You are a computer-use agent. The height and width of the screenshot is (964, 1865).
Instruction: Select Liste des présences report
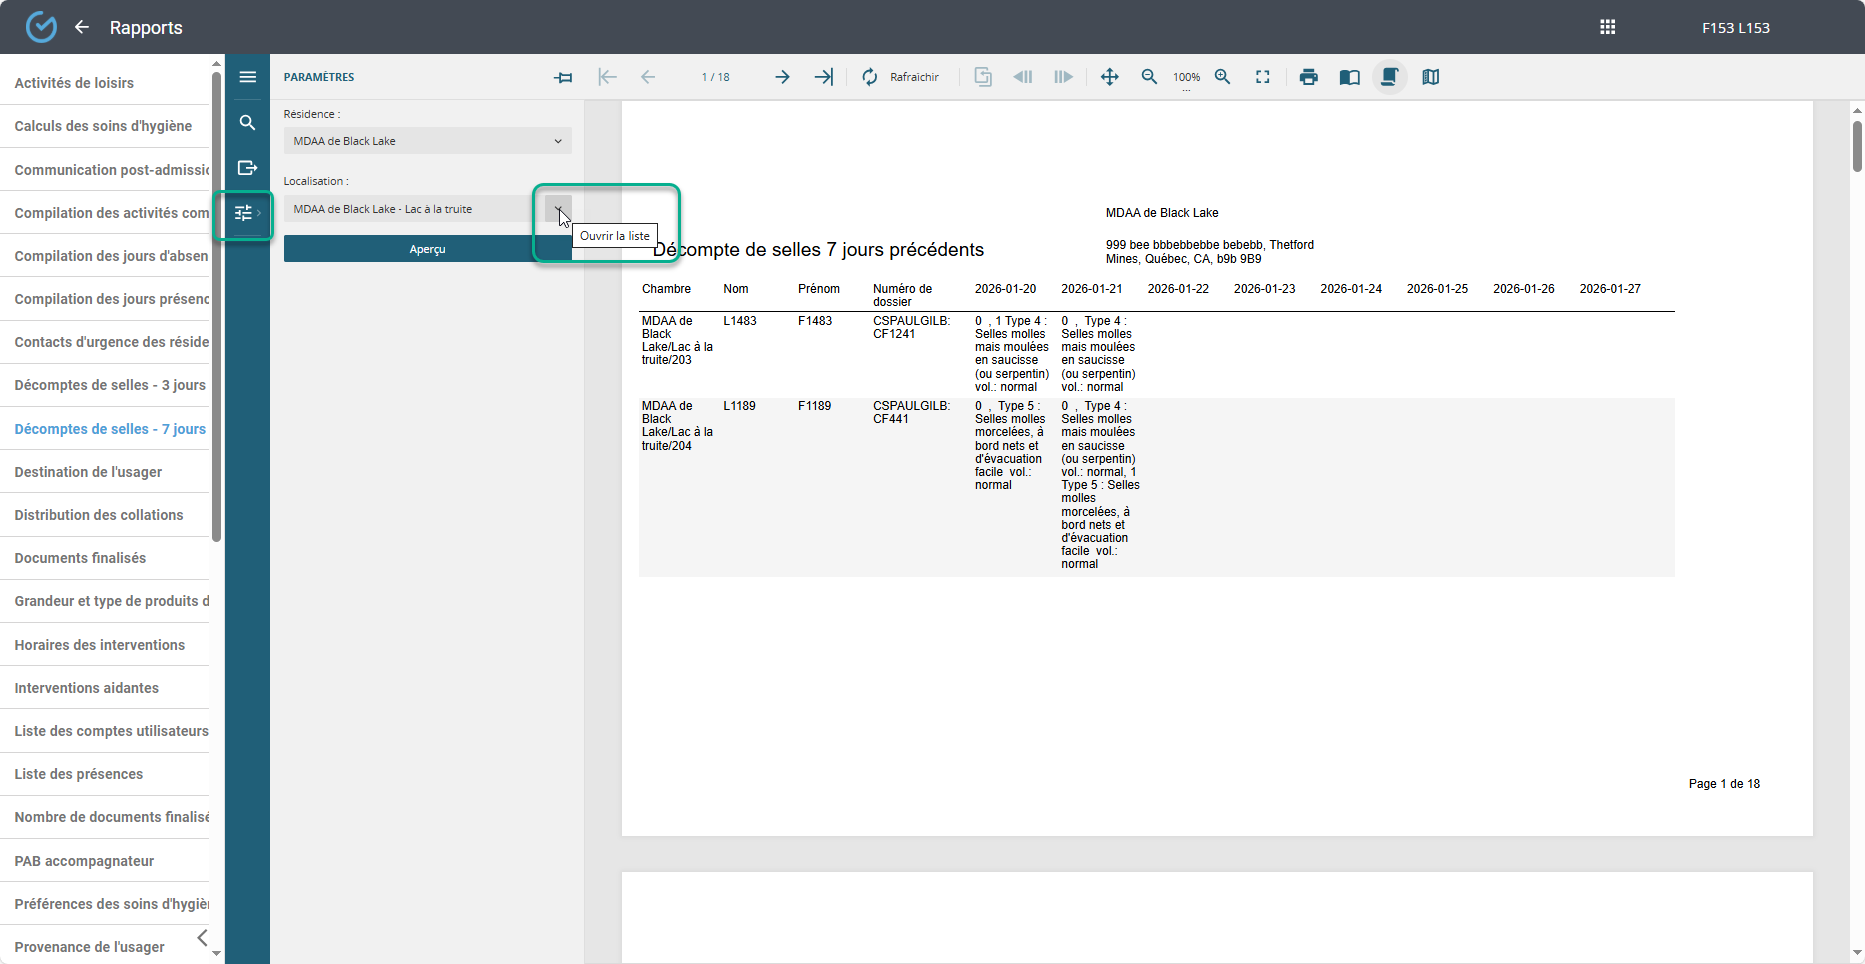click(79, 774)
